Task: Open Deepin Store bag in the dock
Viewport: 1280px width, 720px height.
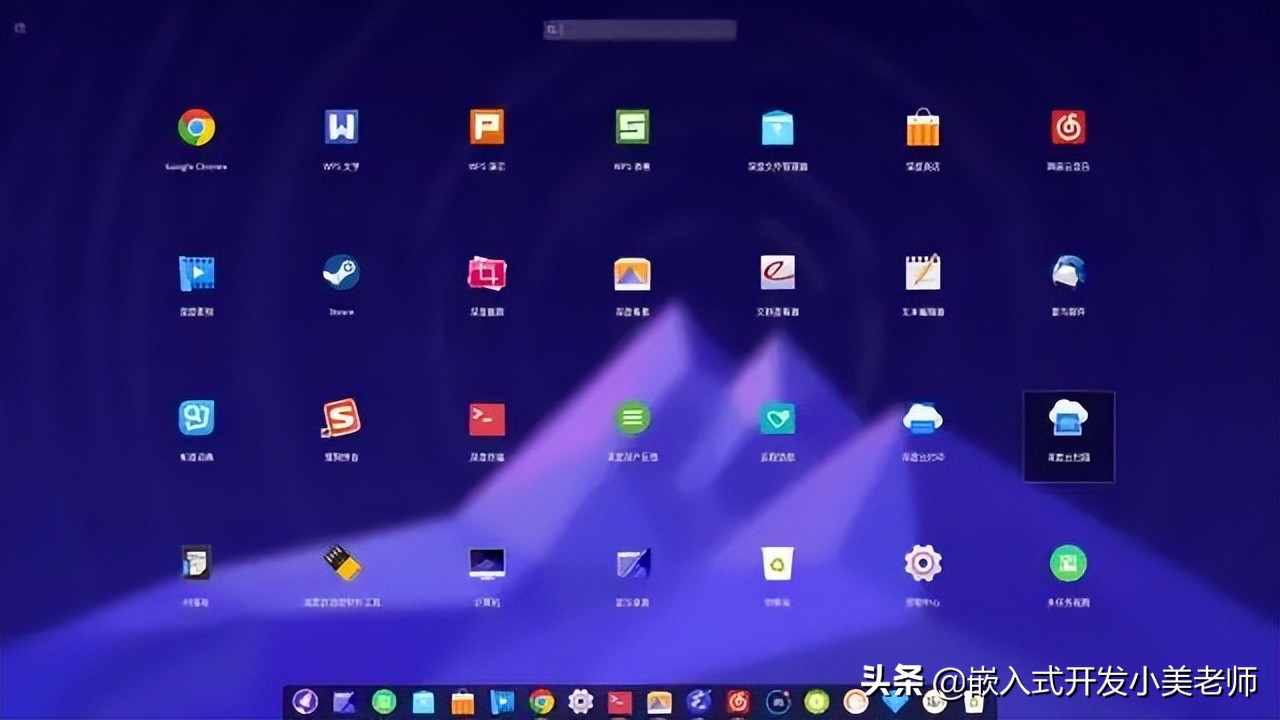Action: click(462, 702)
